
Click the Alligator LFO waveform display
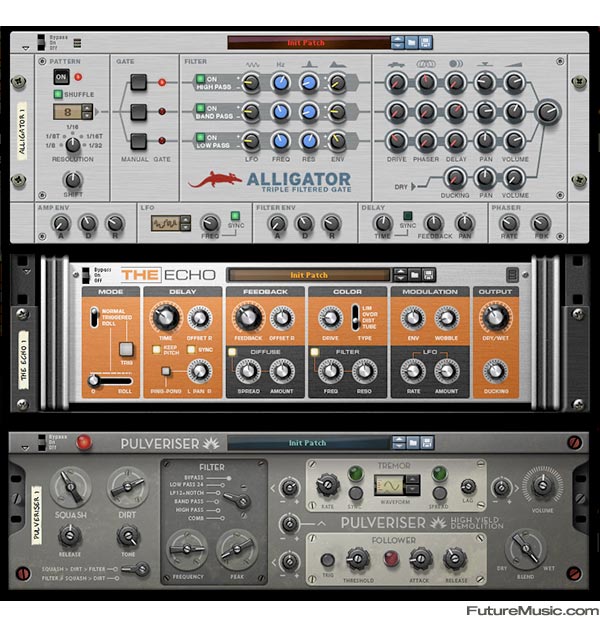click(x=166, y=223)
